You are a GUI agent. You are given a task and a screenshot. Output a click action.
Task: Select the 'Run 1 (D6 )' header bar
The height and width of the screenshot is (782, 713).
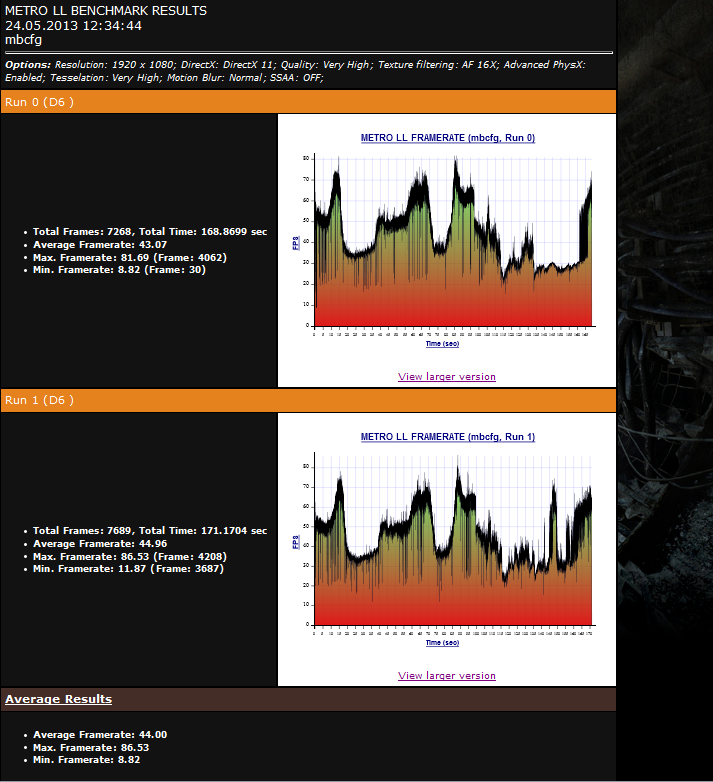[x=308, y=400]
